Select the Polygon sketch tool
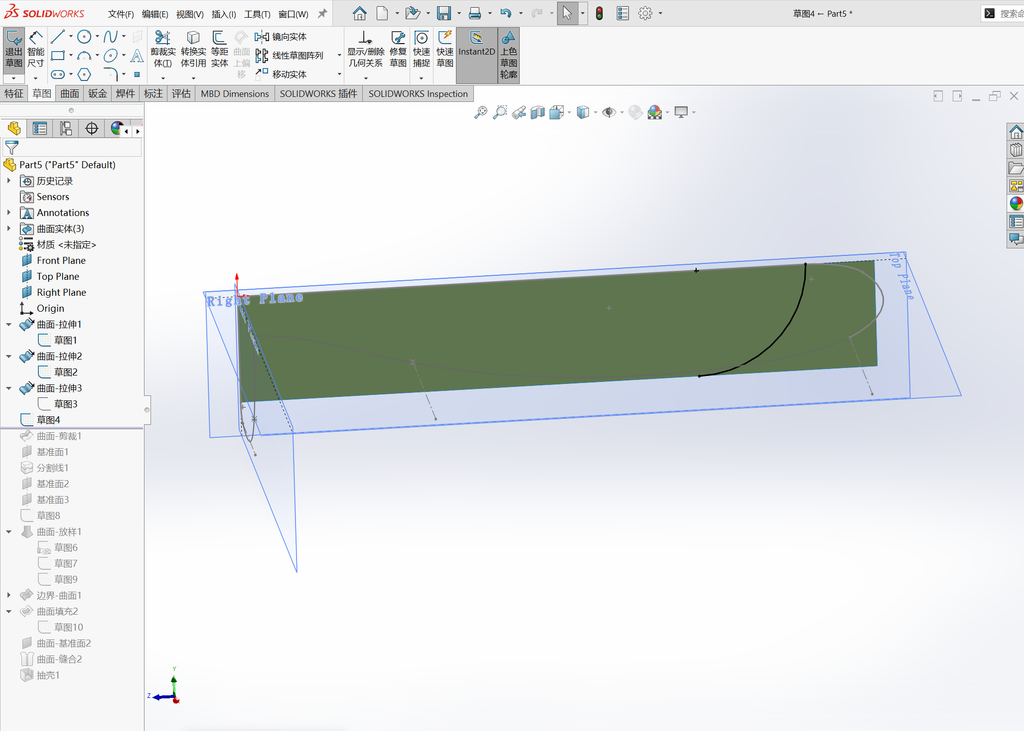 84,74
